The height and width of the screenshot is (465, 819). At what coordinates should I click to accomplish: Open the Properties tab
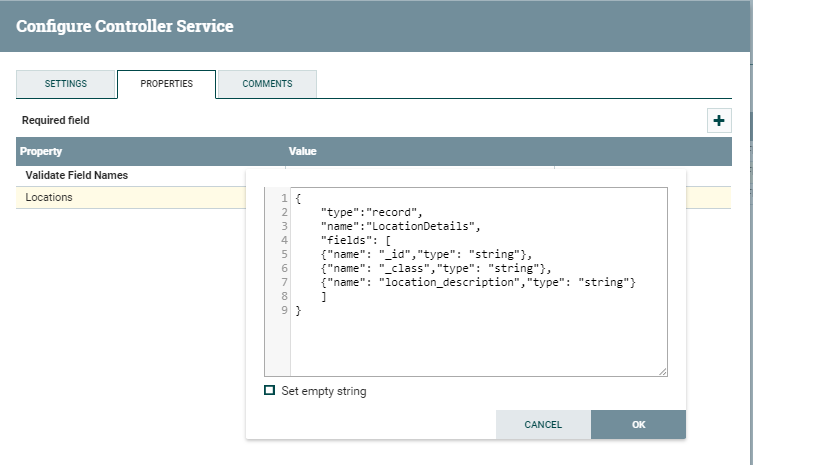(166, 84)
